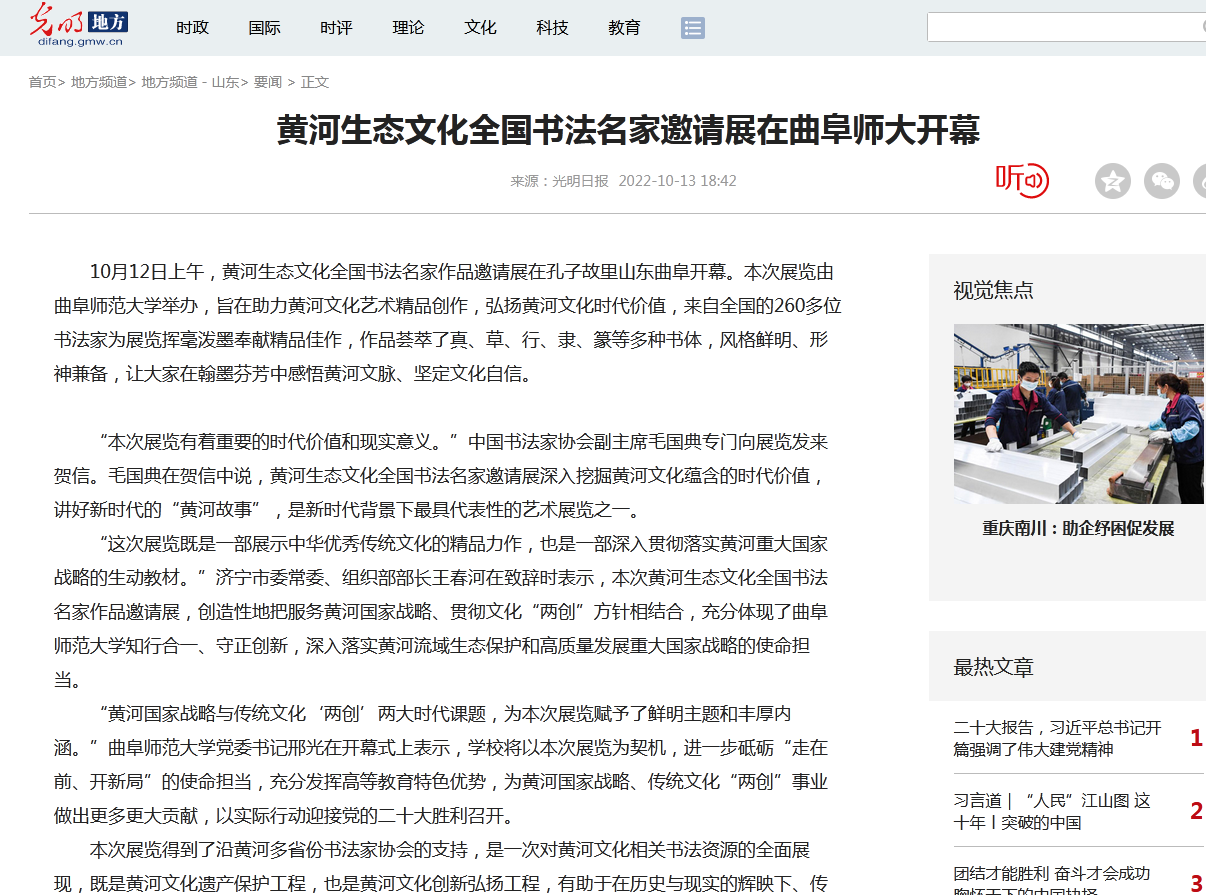Image resolution: width=1206 pixels, height=895 pixels.
Task: Go to the 国际 section
Action: pyautogui.click(x=264, y=28)
